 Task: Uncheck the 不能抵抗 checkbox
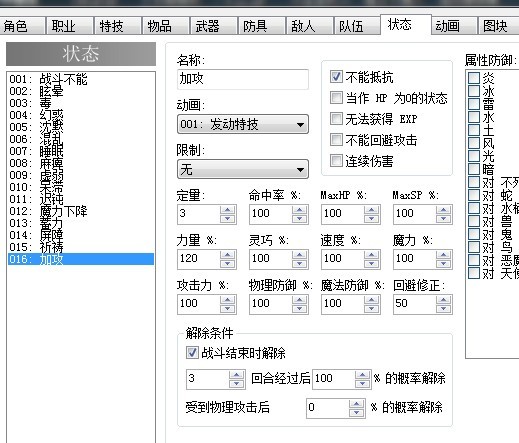coord(336,77)
